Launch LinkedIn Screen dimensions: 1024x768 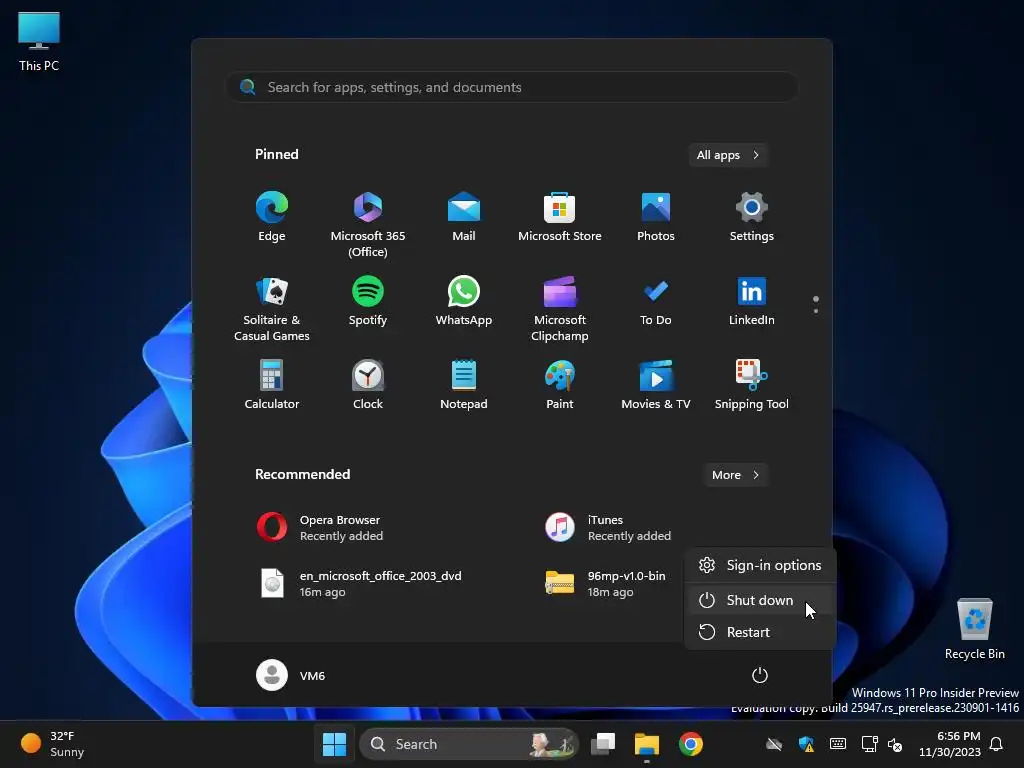pos(752,301)
